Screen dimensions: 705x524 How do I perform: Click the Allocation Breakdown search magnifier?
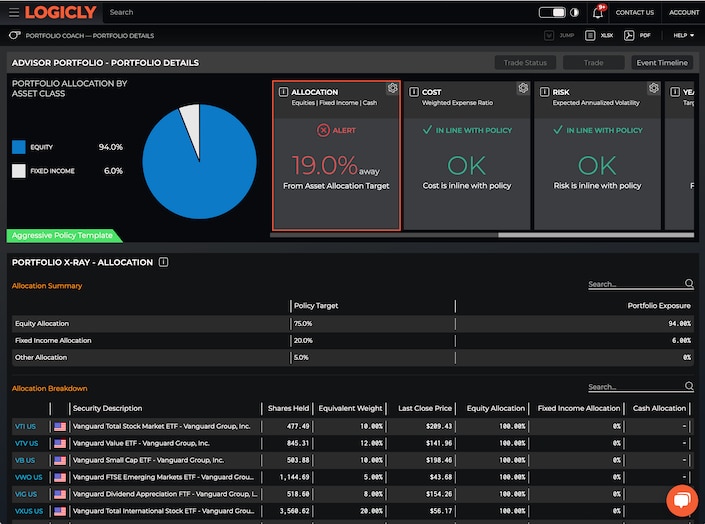pyautogui.click(x=689, y=386)
